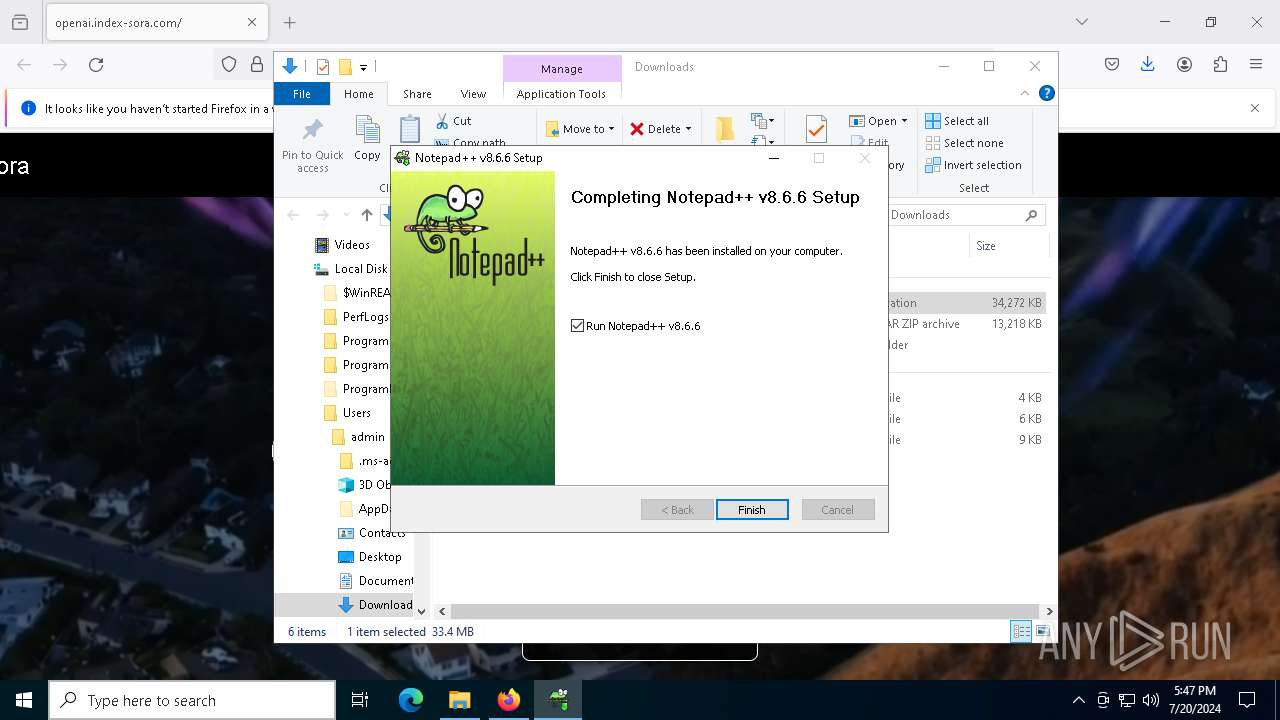Viewport: 1280px width, 720px height.
Task: Collapse the Explorer ribbon with chevron
Action: pos(1024,94)
